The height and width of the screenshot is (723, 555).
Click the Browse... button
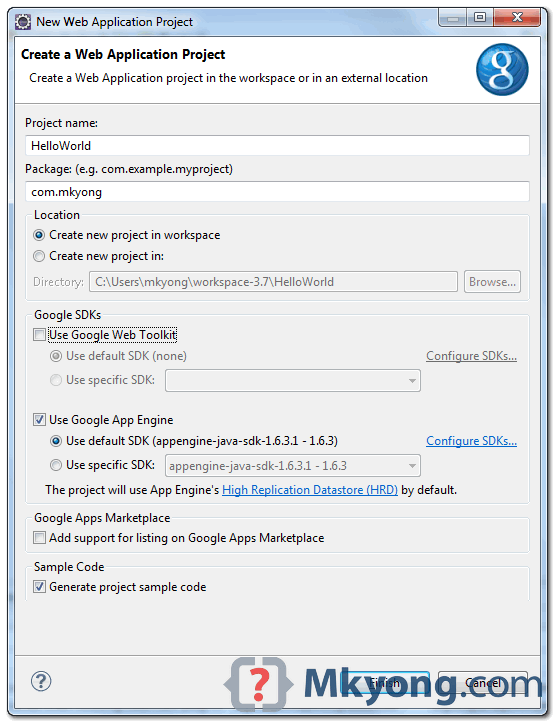click(492, 282)
